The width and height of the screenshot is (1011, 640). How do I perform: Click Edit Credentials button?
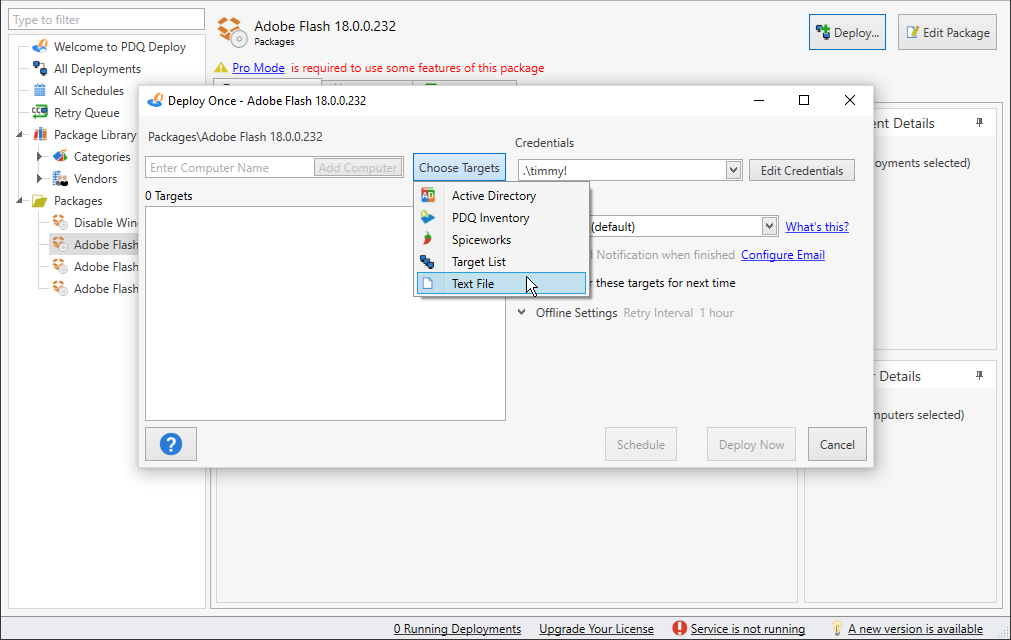tap(801, 170)
